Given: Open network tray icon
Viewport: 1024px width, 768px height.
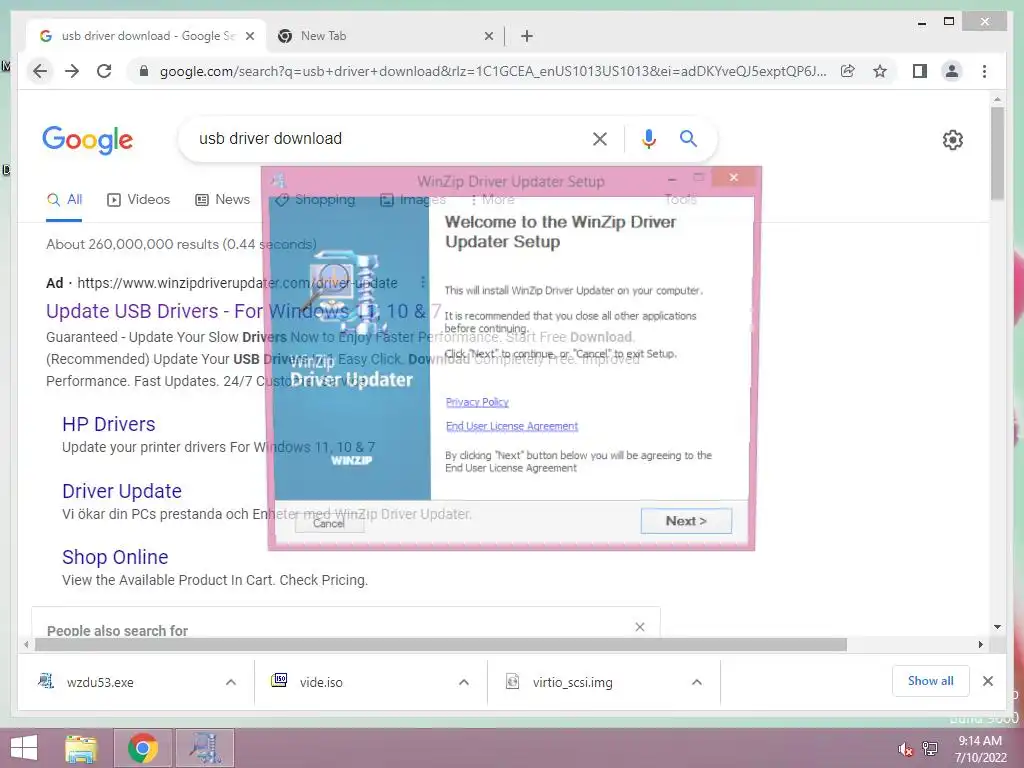Looking at the screenshot, I should tap(930, 748).
